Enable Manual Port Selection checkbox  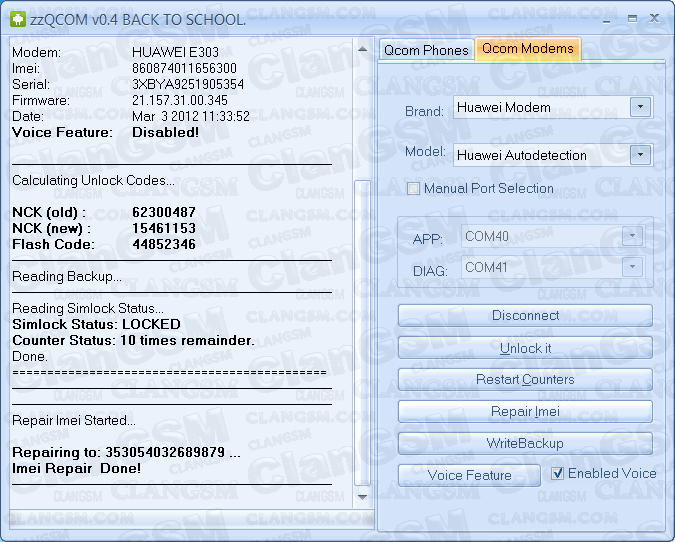[x=413, y=189]
